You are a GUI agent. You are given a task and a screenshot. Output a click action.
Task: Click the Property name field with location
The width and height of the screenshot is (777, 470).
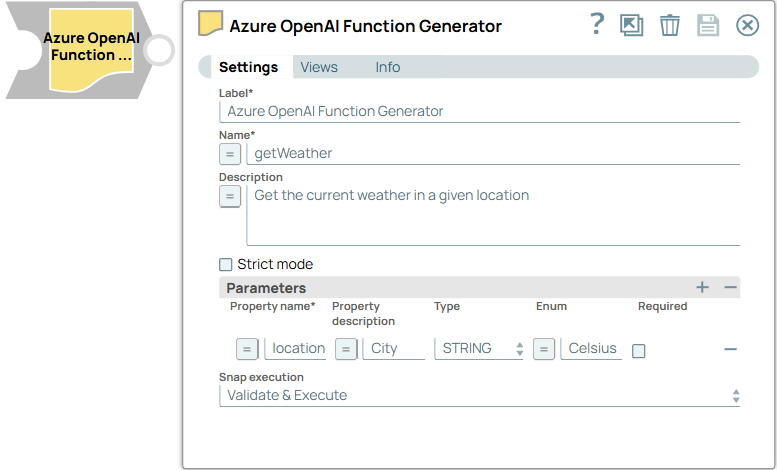pos(295,349)
